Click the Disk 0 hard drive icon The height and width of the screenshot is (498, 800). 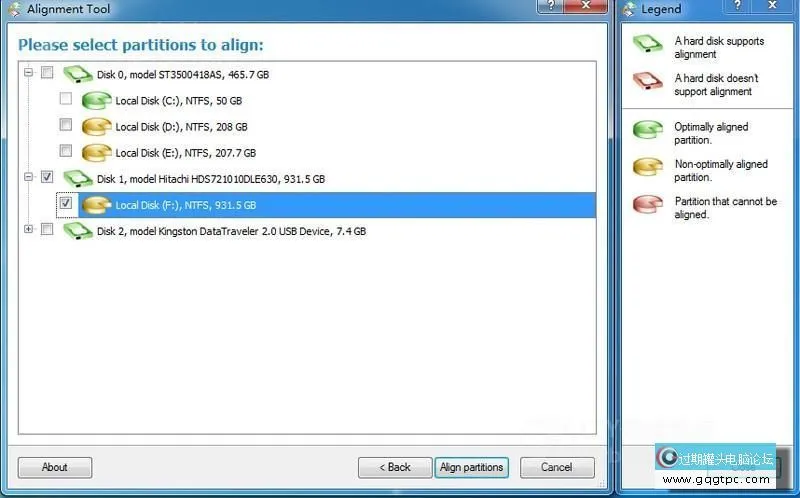[78, 74]
